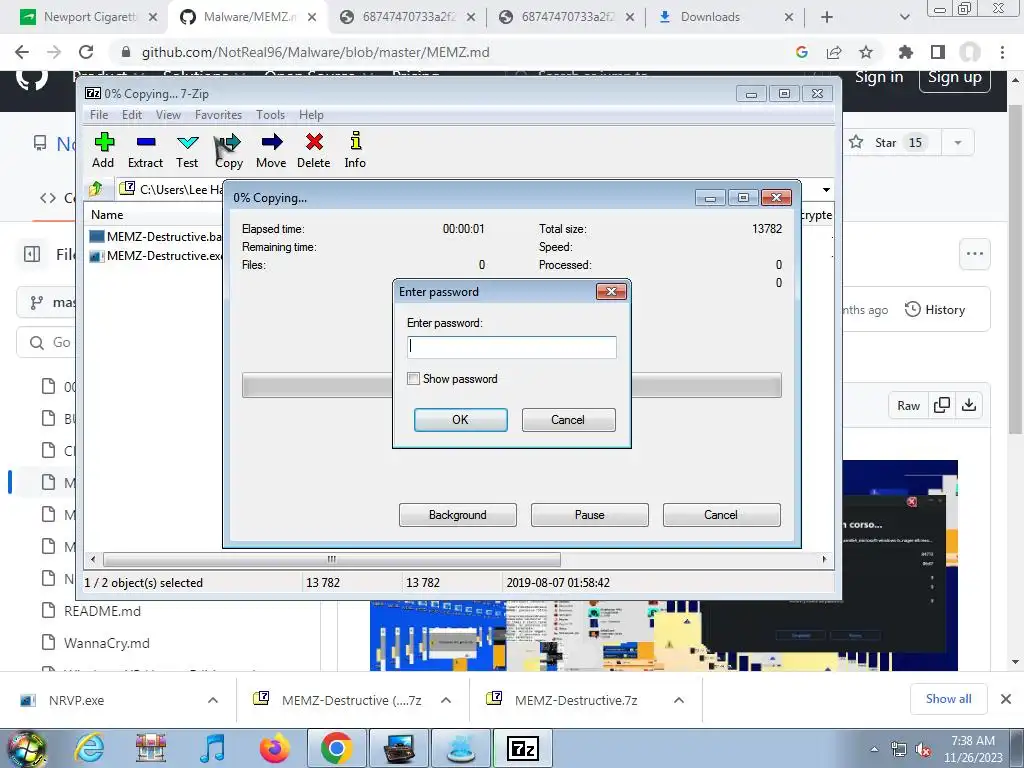This screenshot has height=768, width=1024.
Task: Open 7-Zip Favorites menu
Action: coord(218,115)
